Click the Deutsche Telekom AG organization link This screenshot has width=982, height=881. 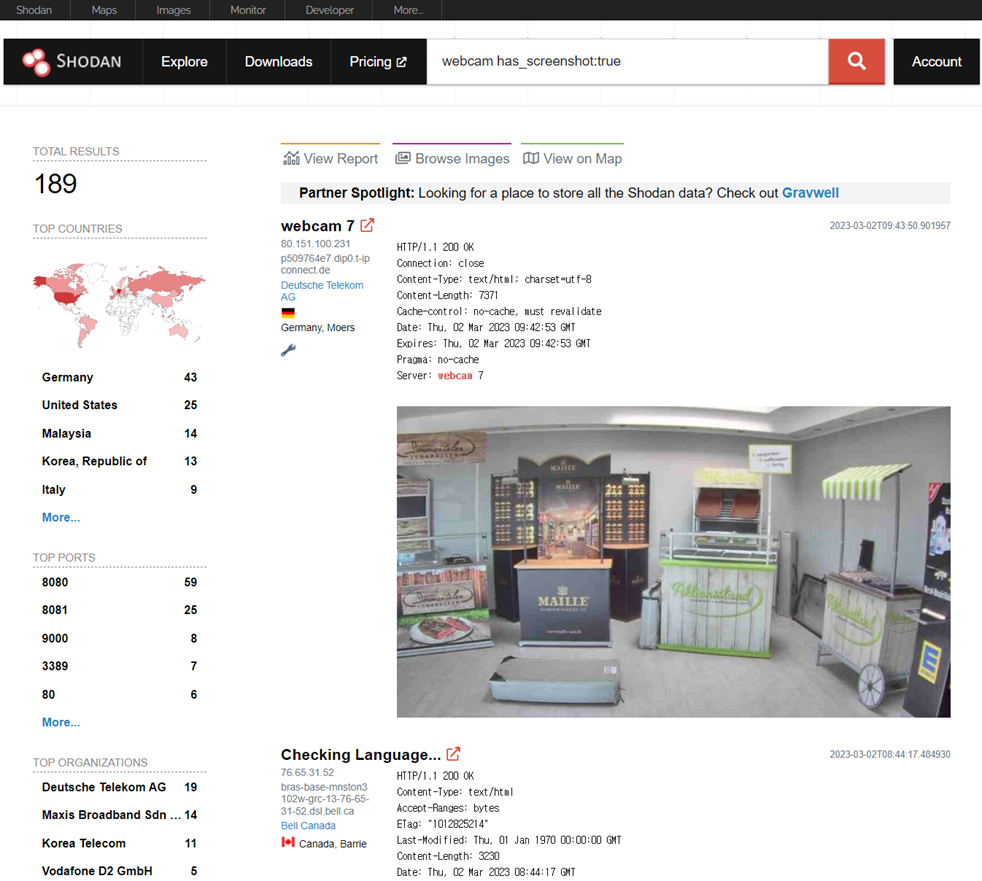click(x=322, y=291)
